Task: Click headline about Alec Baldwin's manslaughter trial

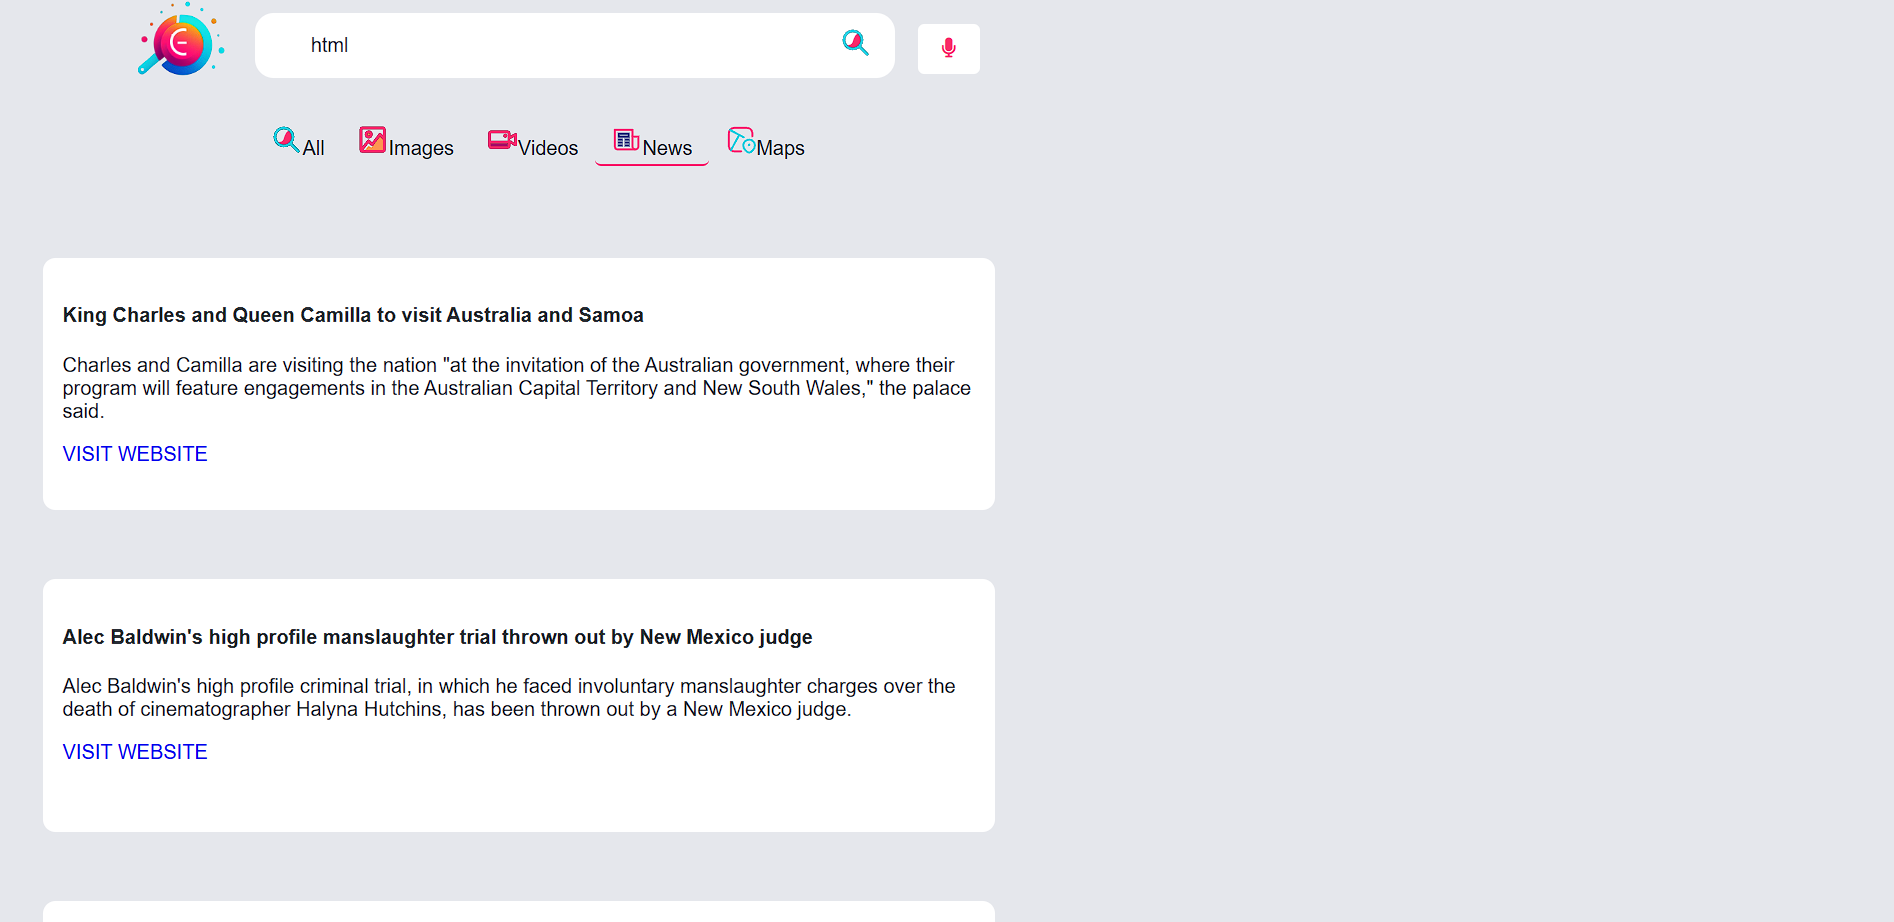Action: 437,637
